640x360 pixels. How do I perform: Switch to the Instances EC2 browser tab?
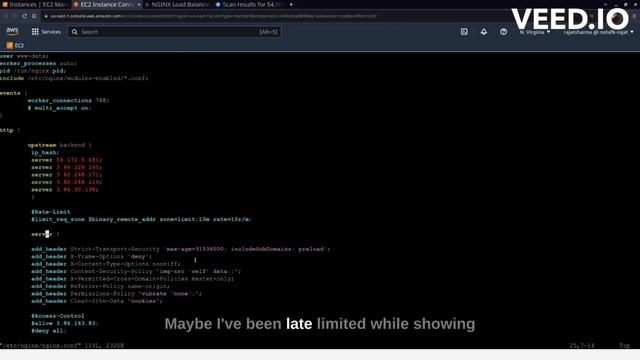pyautogui.click(x=34, y=4)
